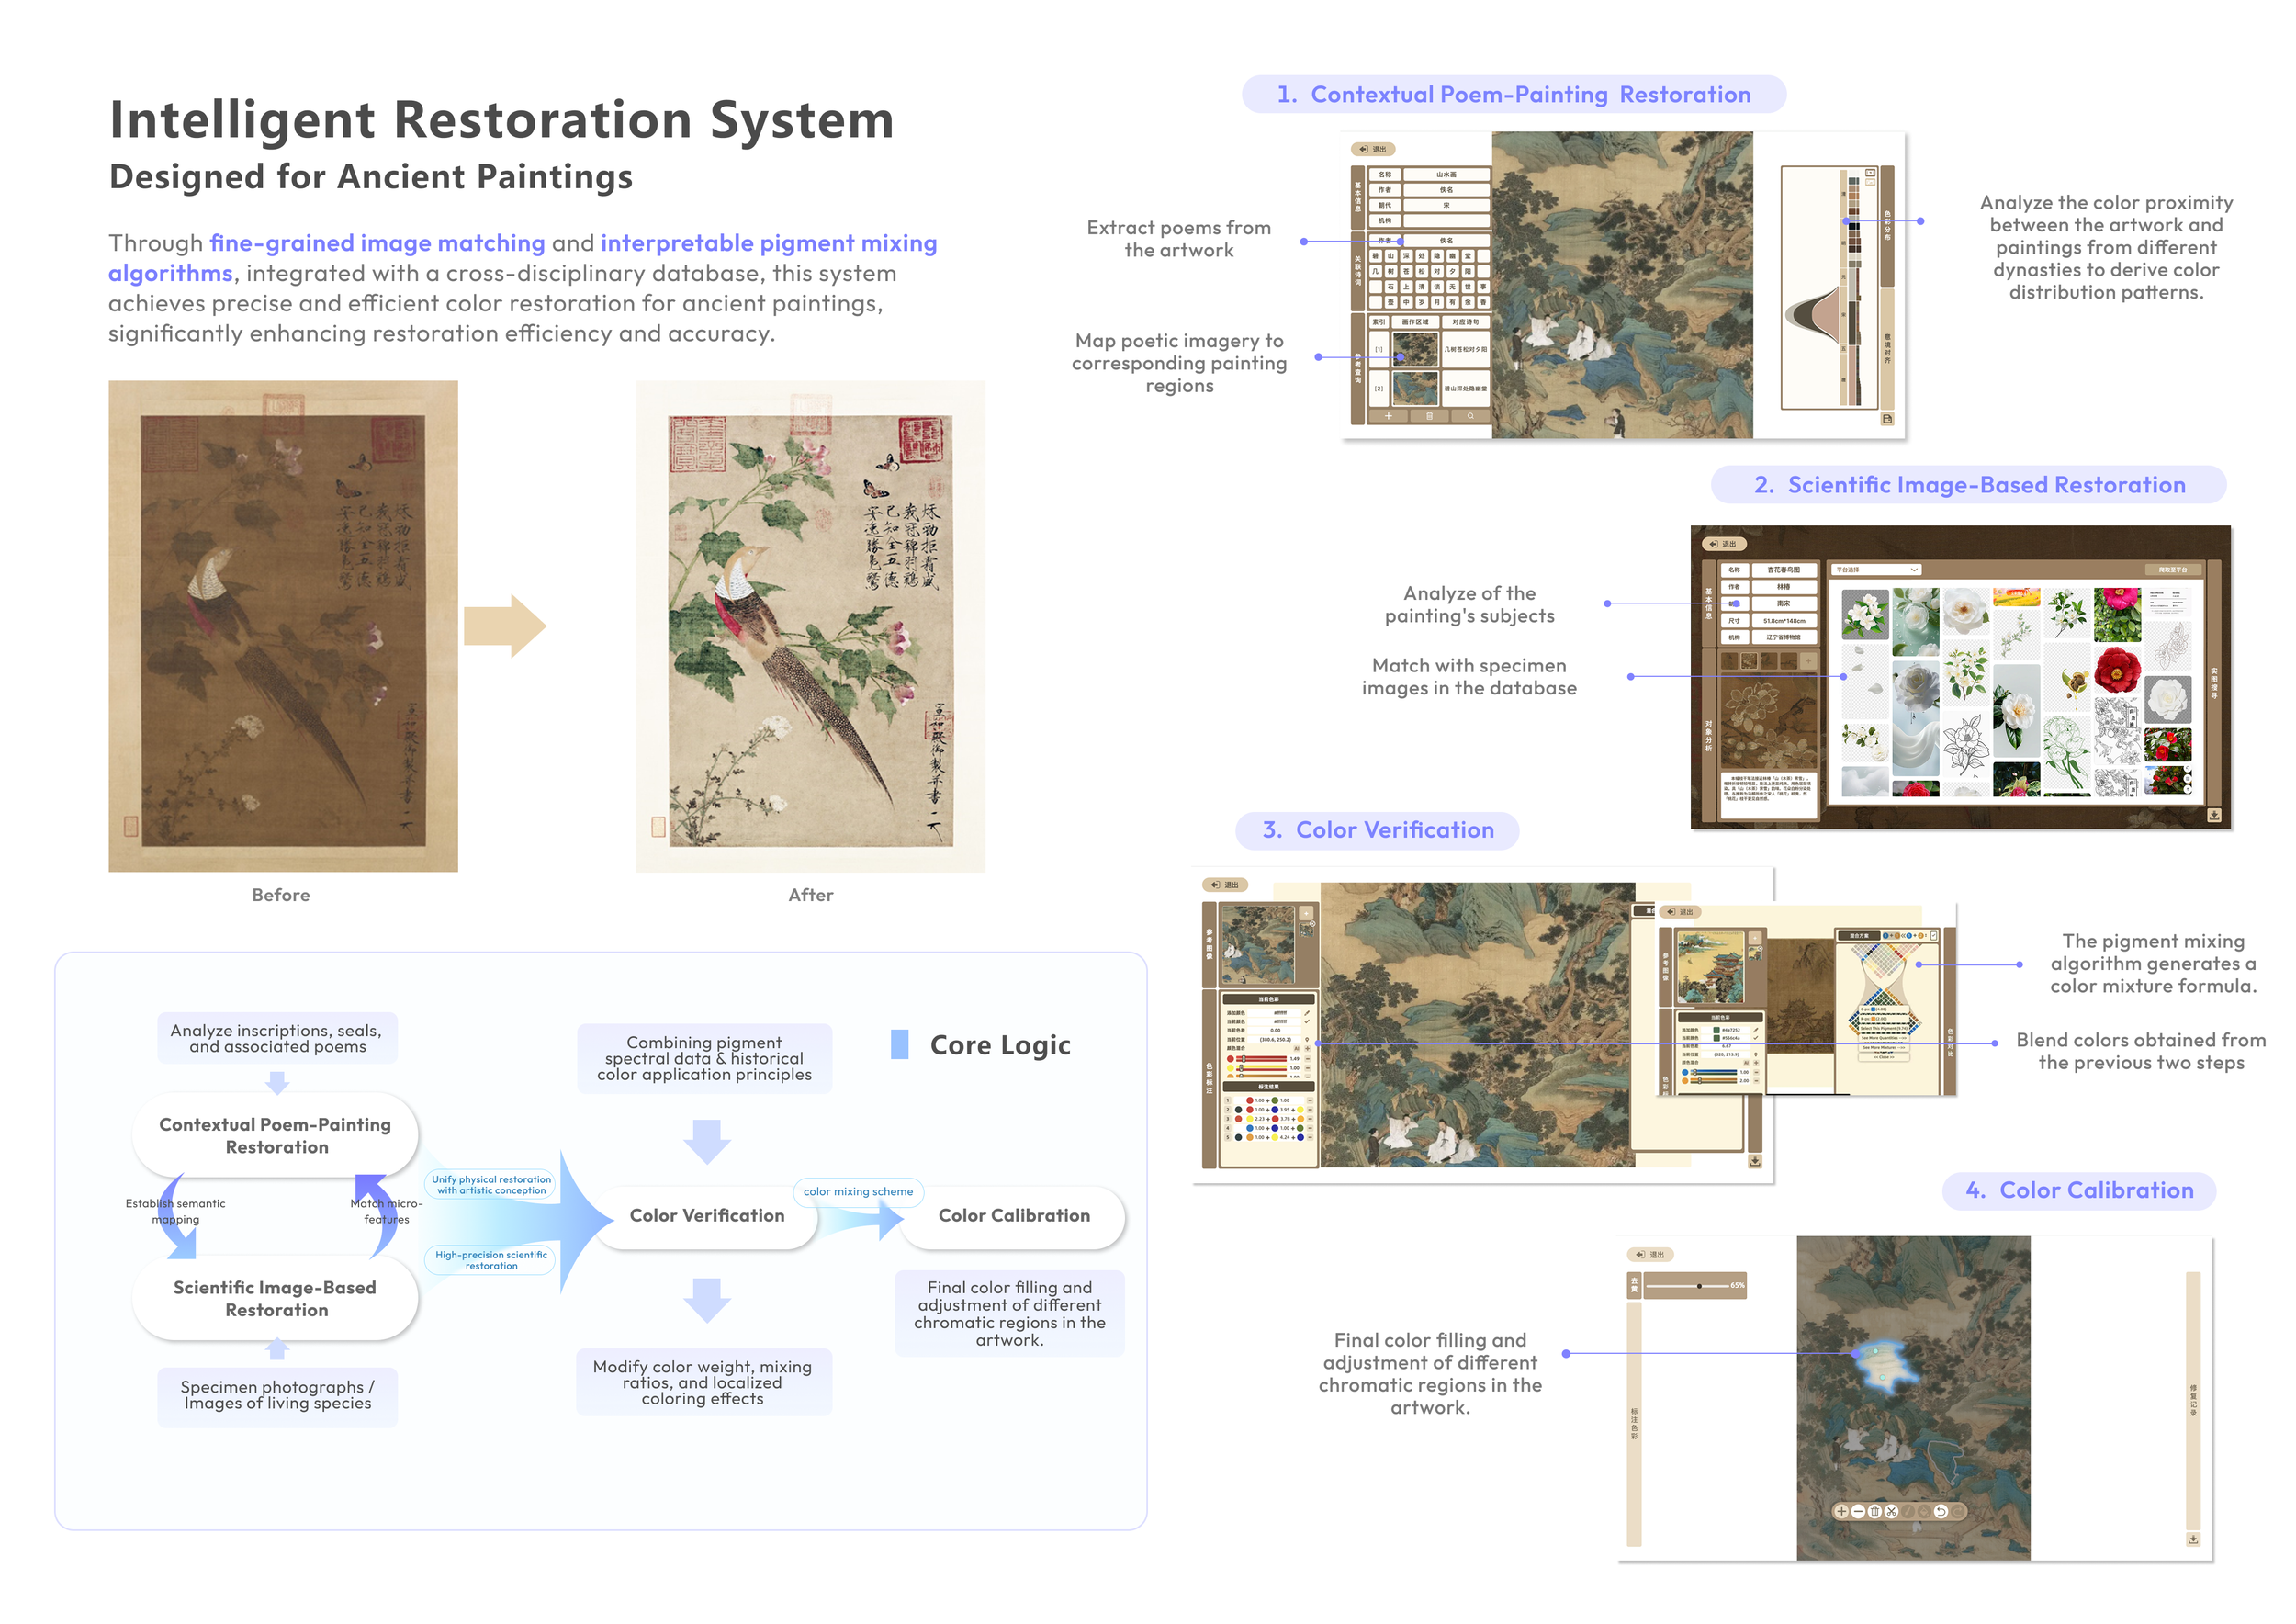Viewport: 2296px width, 1624px height.
Task: Click the save icon below the color distribution panel
Action: tap(1887, 419)
